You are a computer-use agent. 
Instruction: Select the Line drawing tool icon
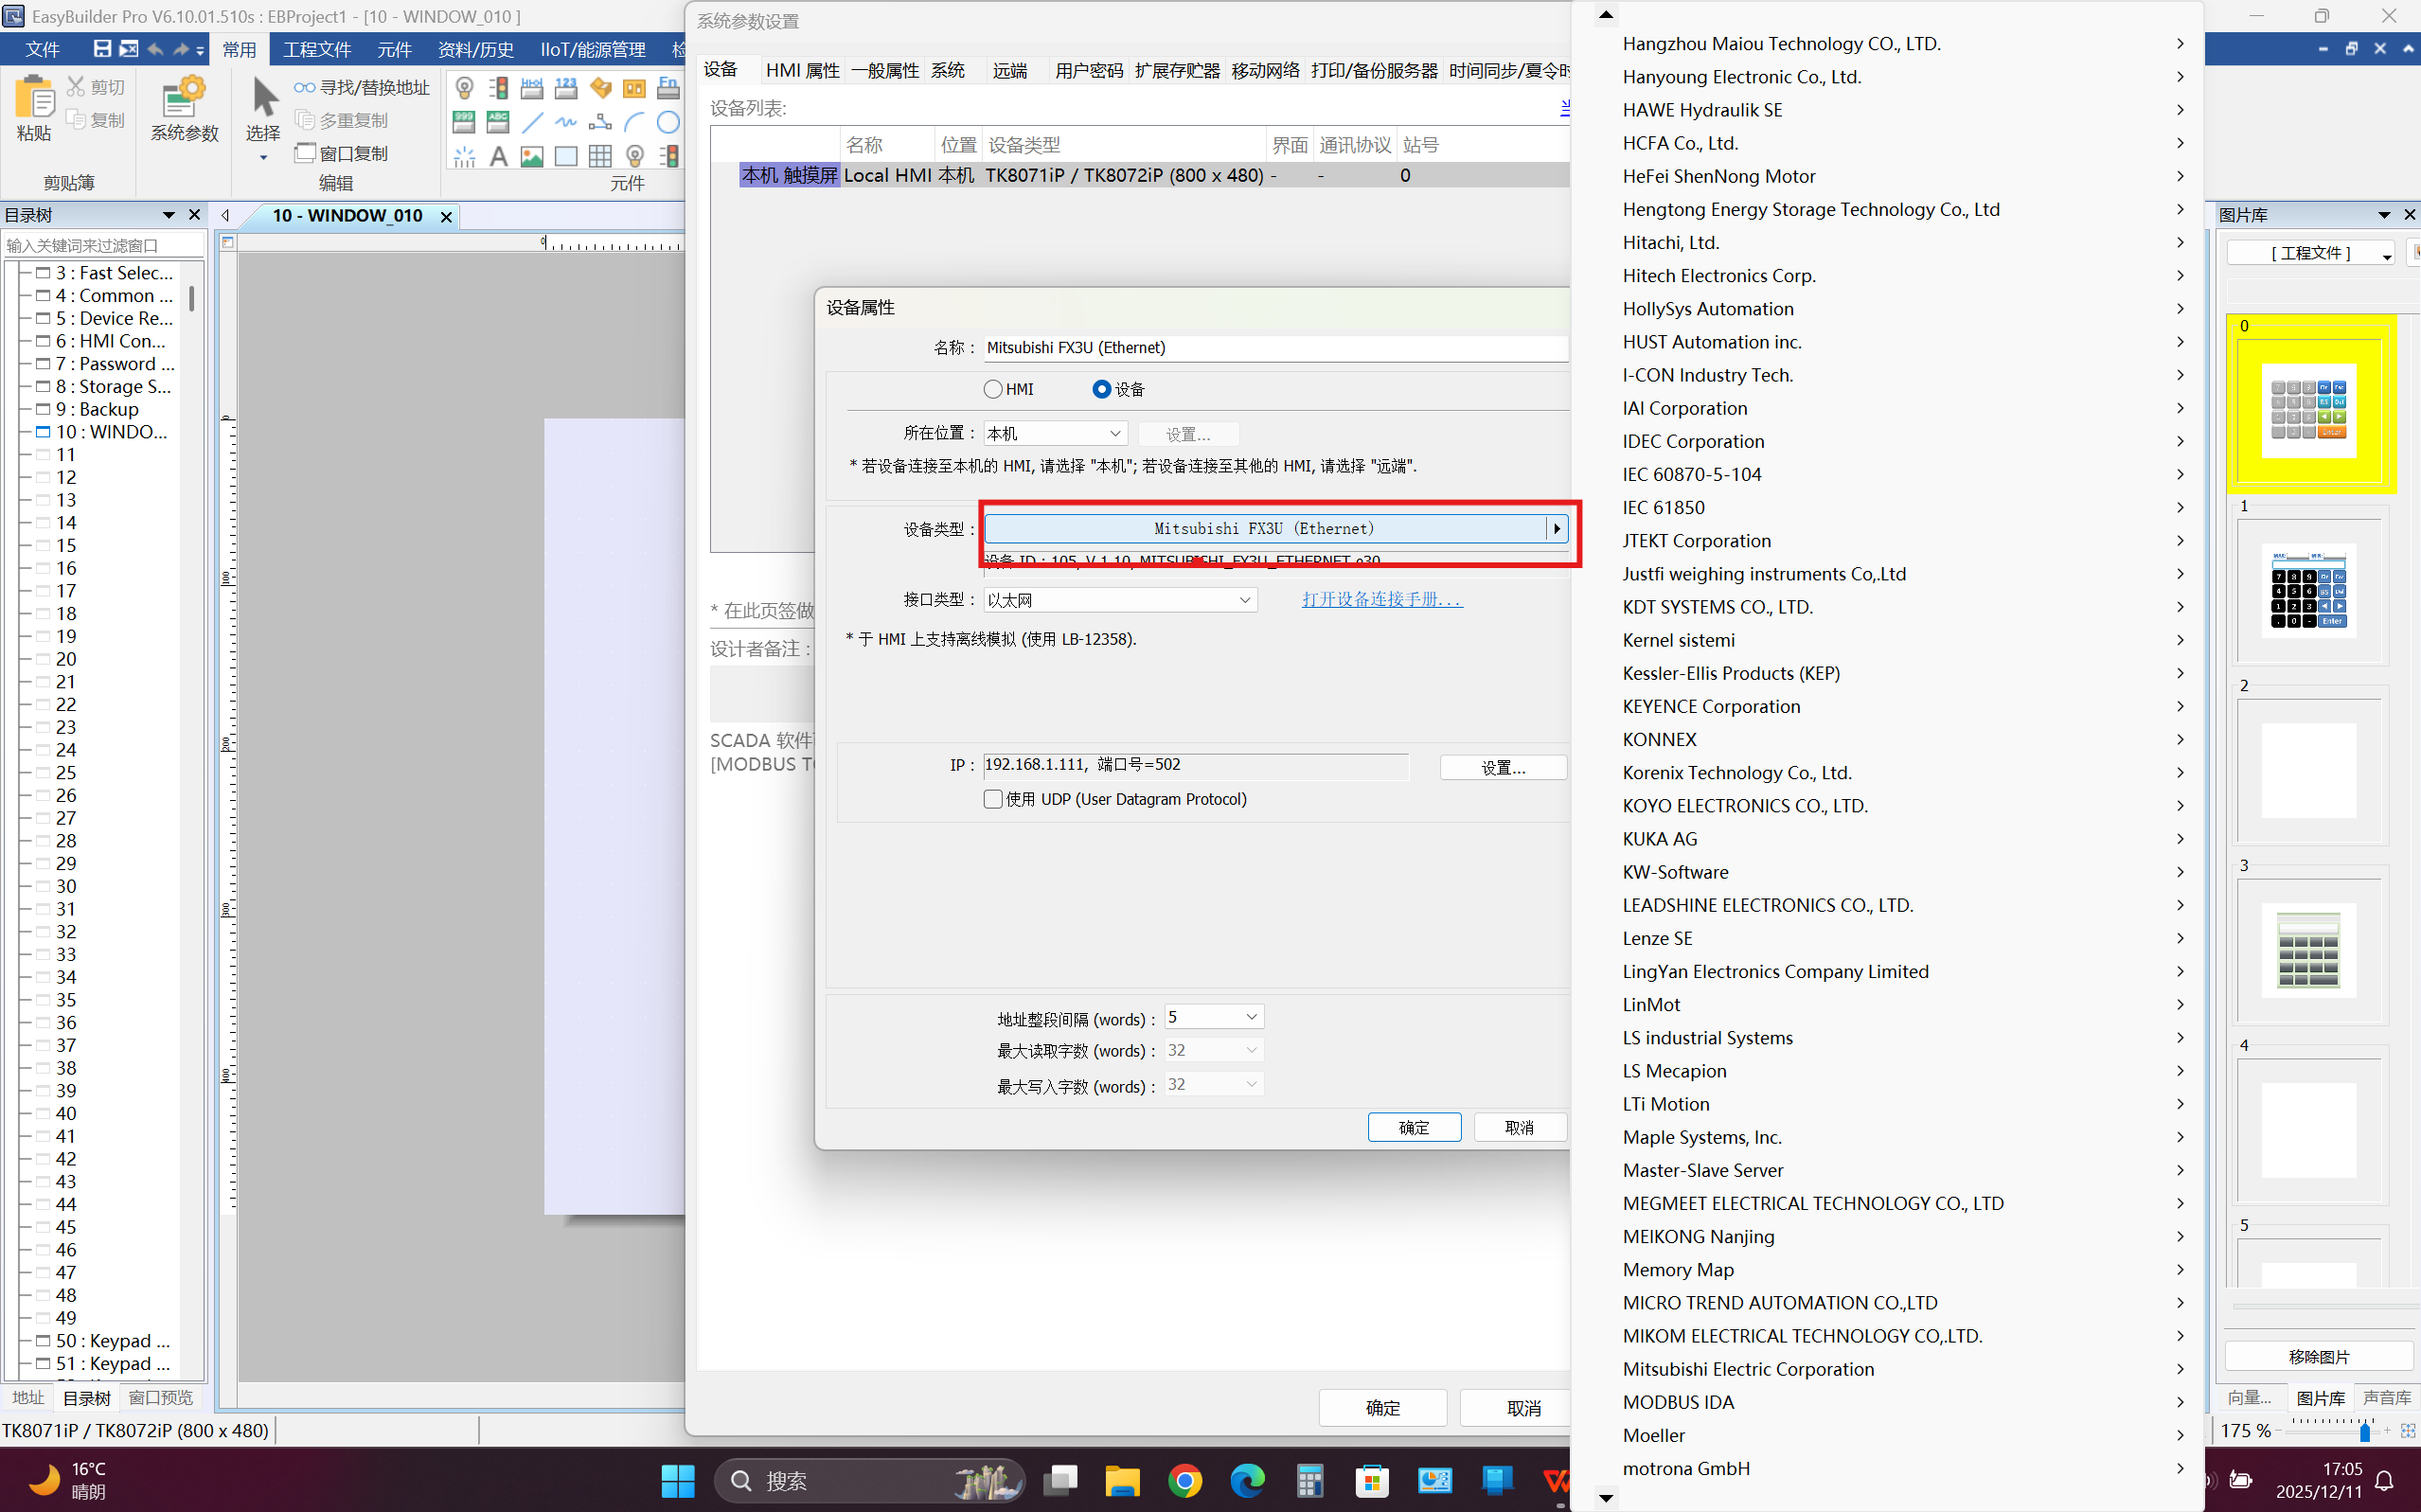click(532, 122)
